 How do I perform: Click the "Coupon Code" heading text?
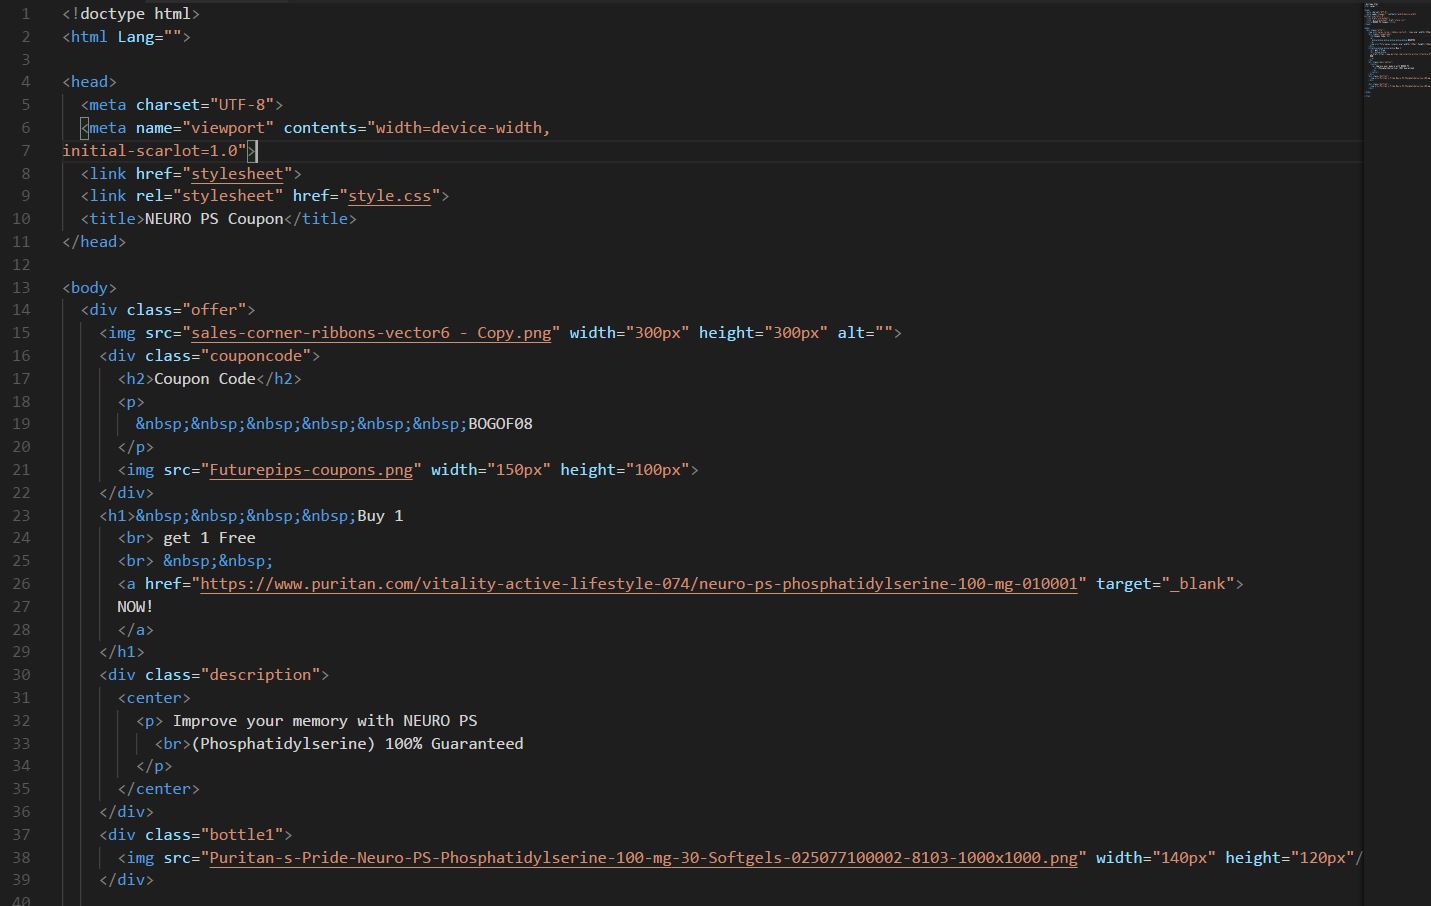click(x=205, y=379)
